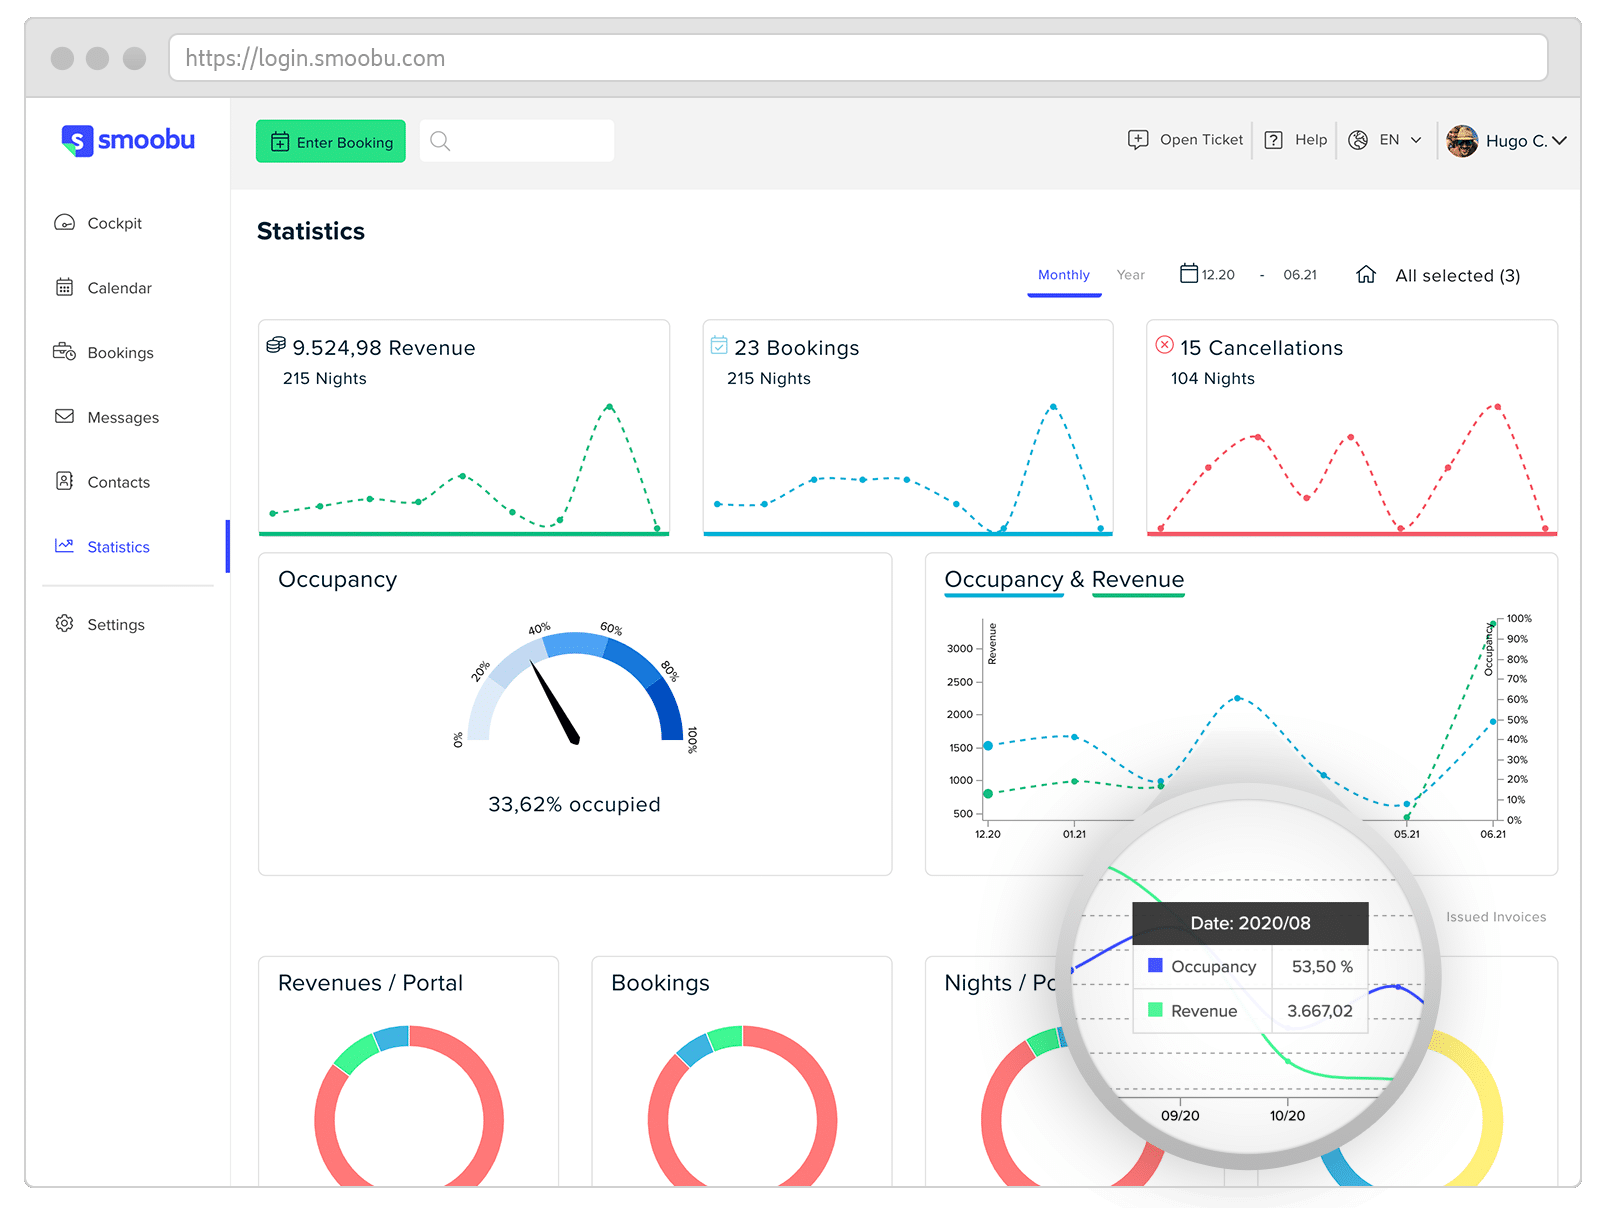
Task: Open Messages from the sidebar
Action: click(123, 417)
